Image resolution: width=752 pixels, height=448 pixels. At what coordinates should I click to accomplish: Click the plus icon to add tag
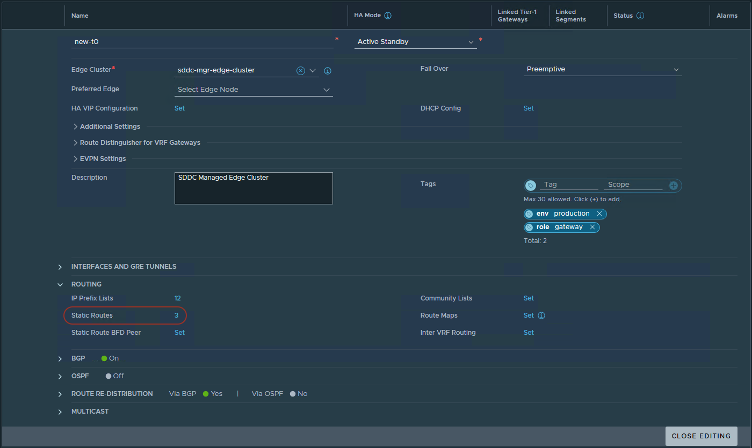click(x=673, y=185)
